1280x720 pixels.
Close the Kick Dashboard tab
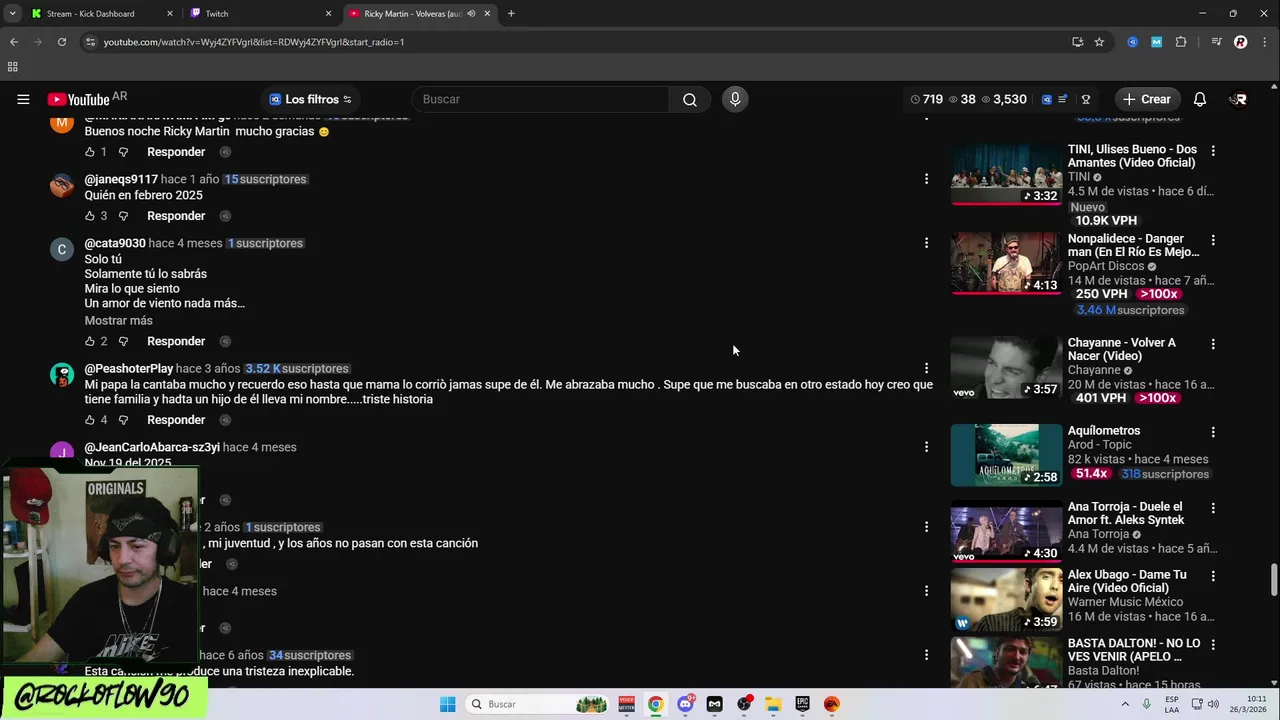[169, 14]
